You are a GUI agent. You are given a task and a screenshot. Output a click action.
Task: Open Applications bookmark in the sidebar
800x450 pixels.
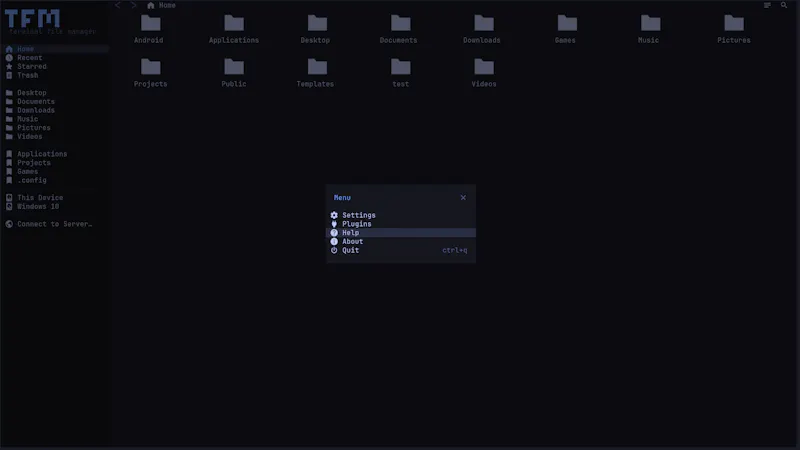pyautogui.click(x=55, y=154)
